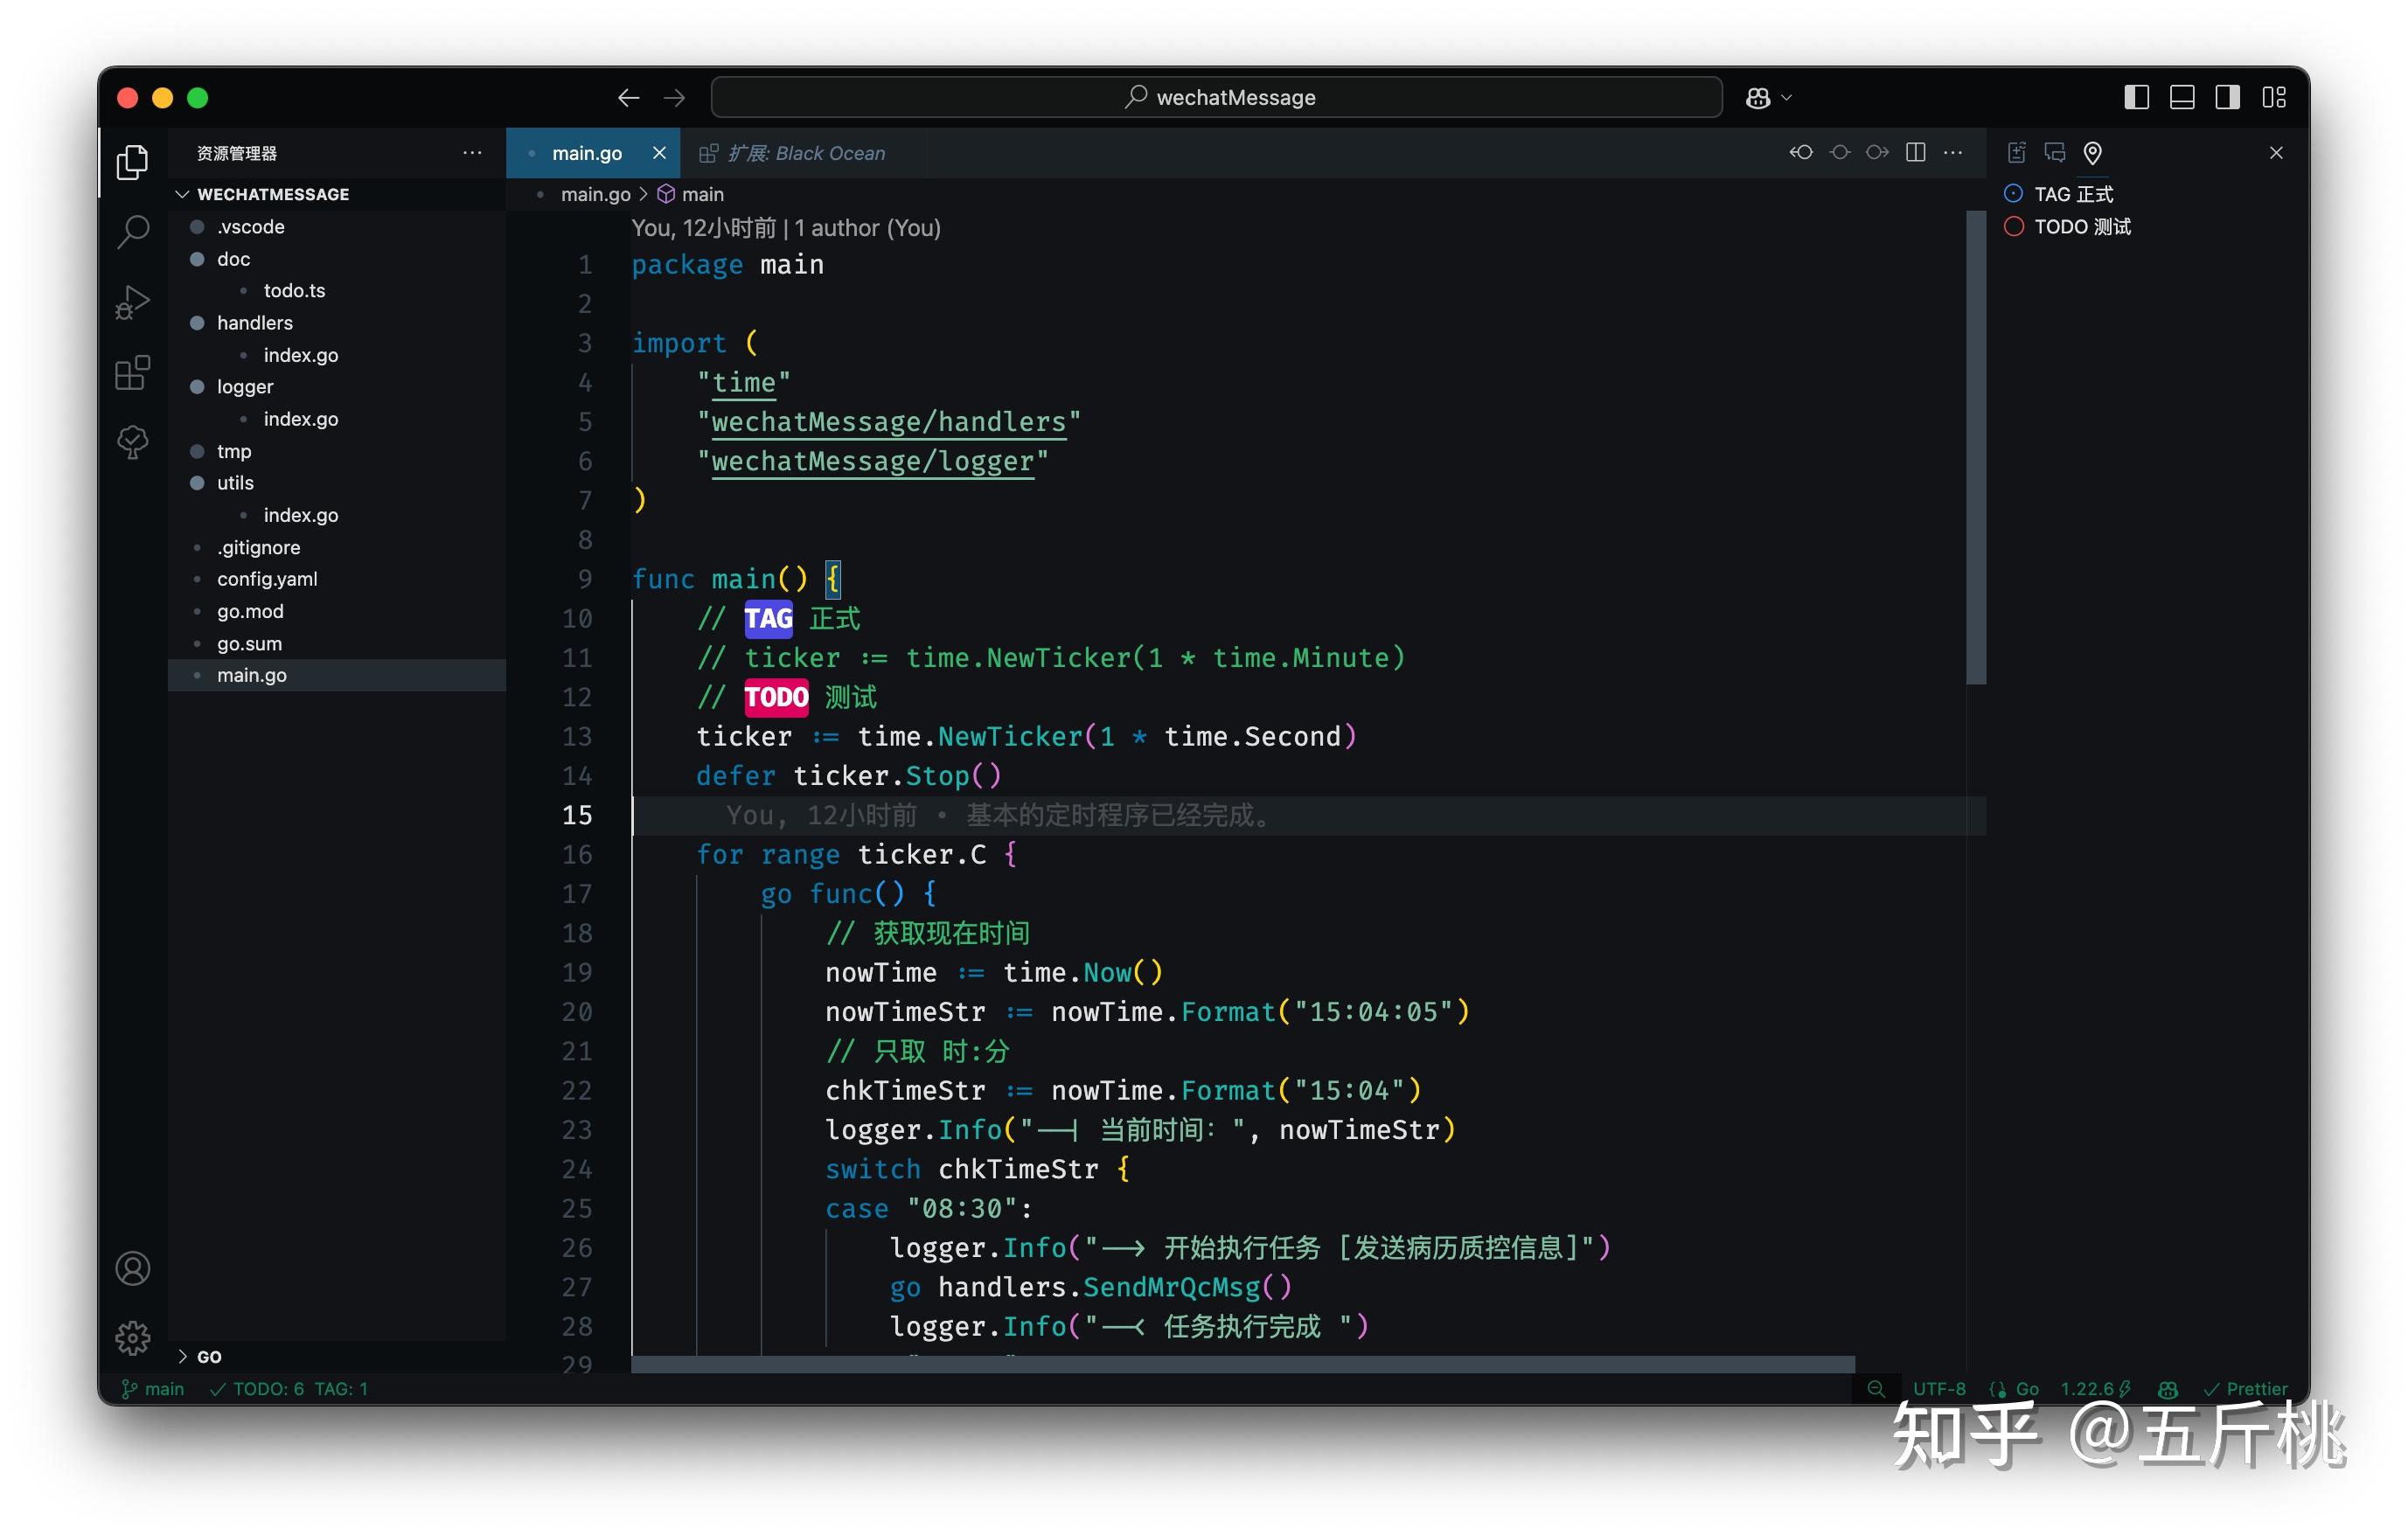
Task: Open the Explorer files icon
Action: (x=133, y=162)
